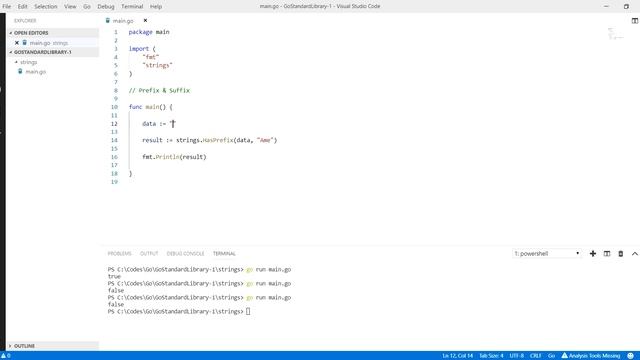Open the Debug menu

click(106, 7)
